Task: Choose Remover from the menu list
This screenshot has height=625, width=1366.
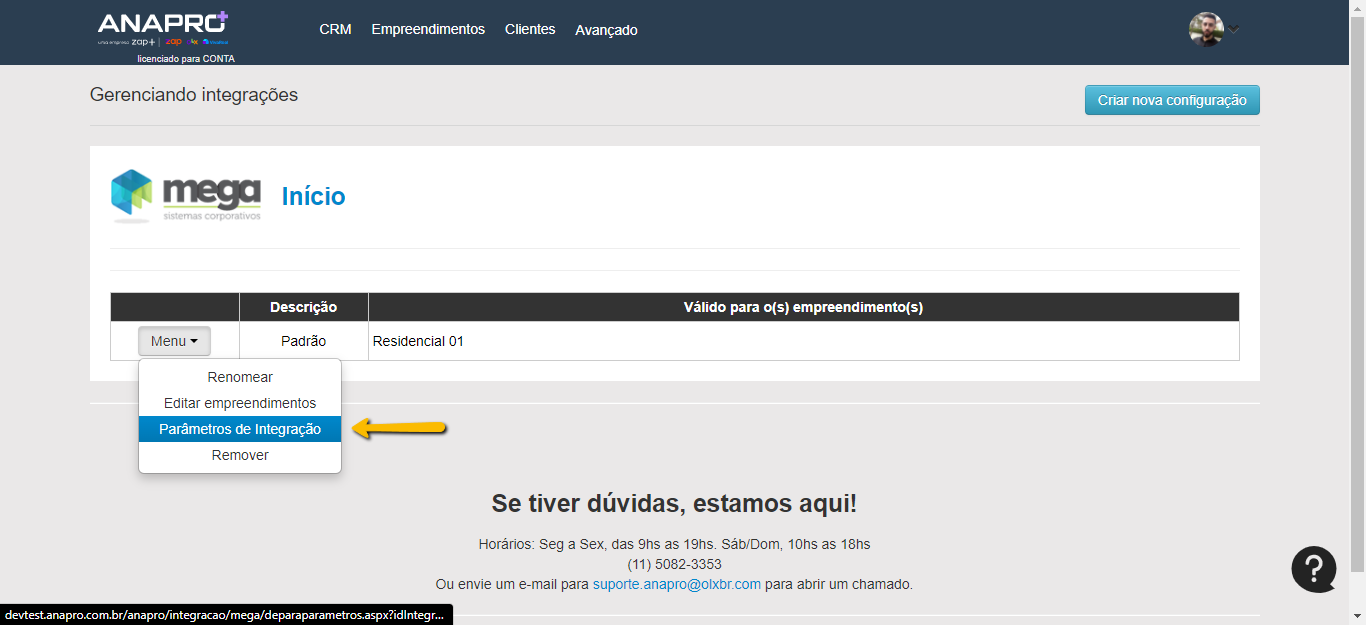Action: tap(240, 455)
